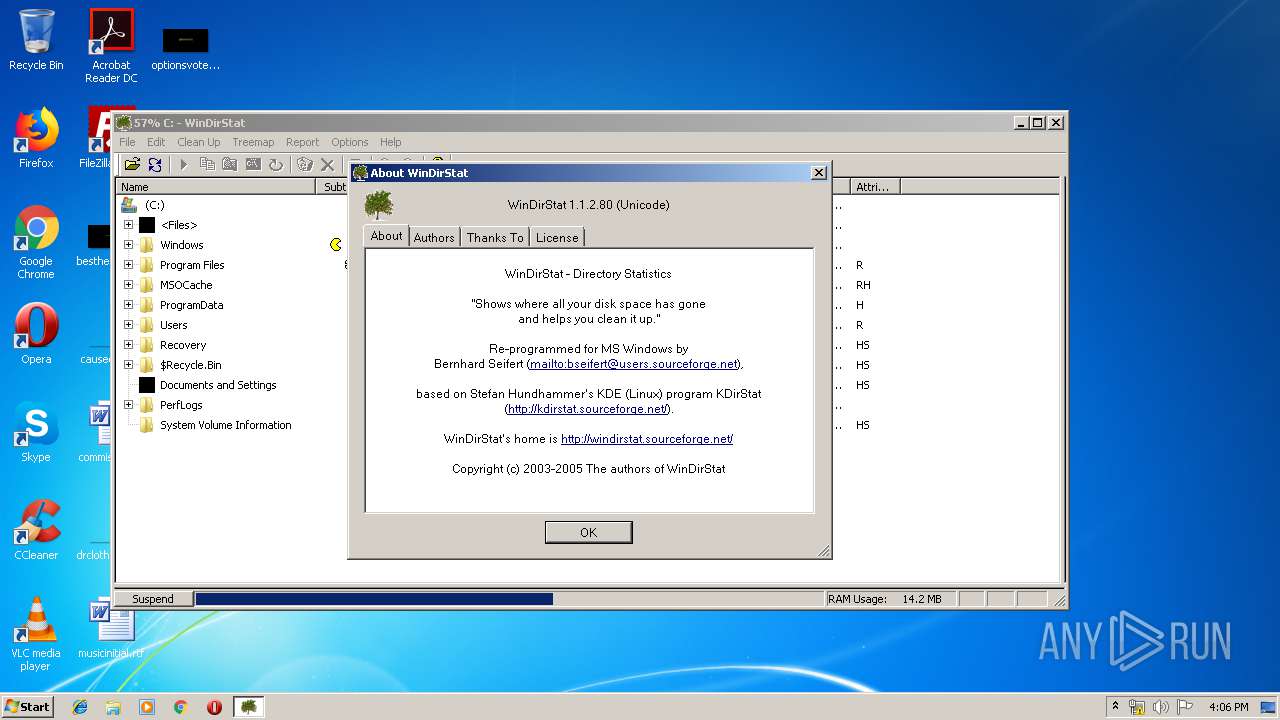
Task: Open Acrobat Reader DC desktop shortcut
Action: coord(111,46)
